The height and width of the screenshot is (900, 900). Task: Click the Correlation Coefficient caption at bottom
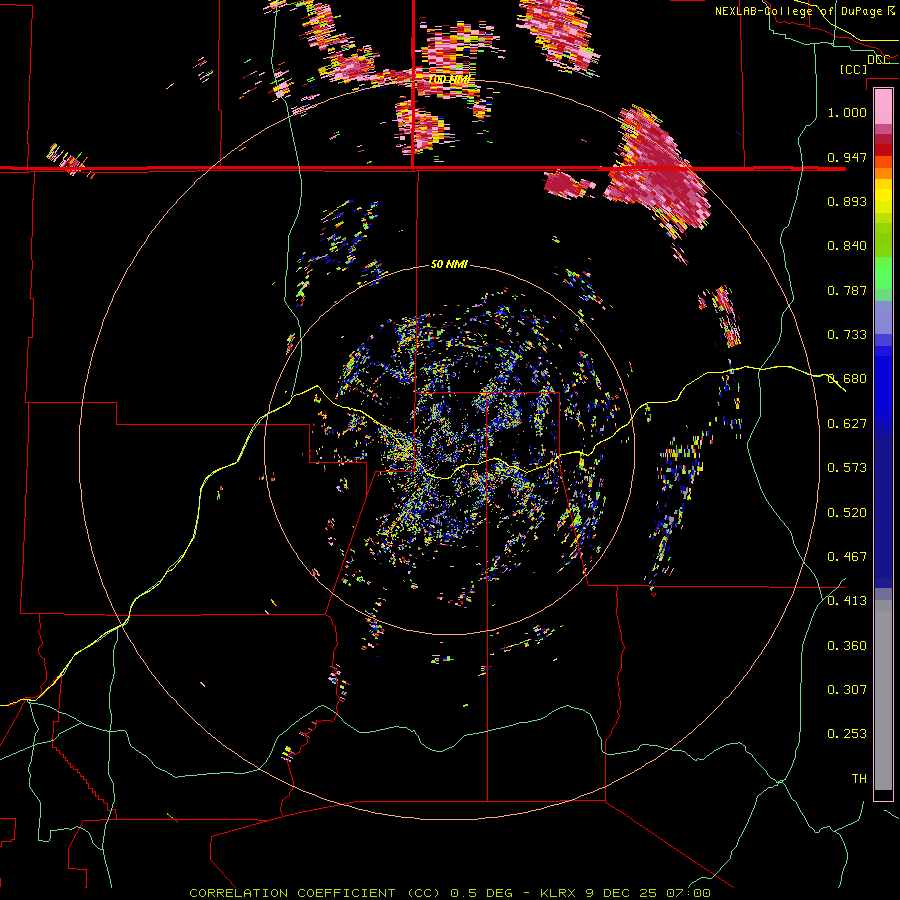click(x=450, y=893)
